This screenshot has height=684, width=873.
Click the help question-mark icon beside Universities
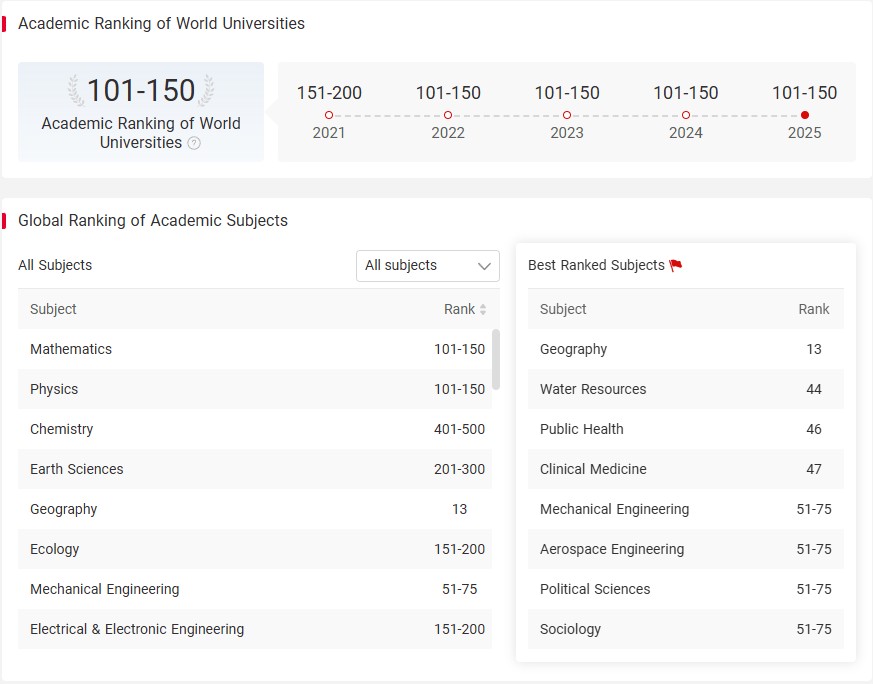[194, 143]
